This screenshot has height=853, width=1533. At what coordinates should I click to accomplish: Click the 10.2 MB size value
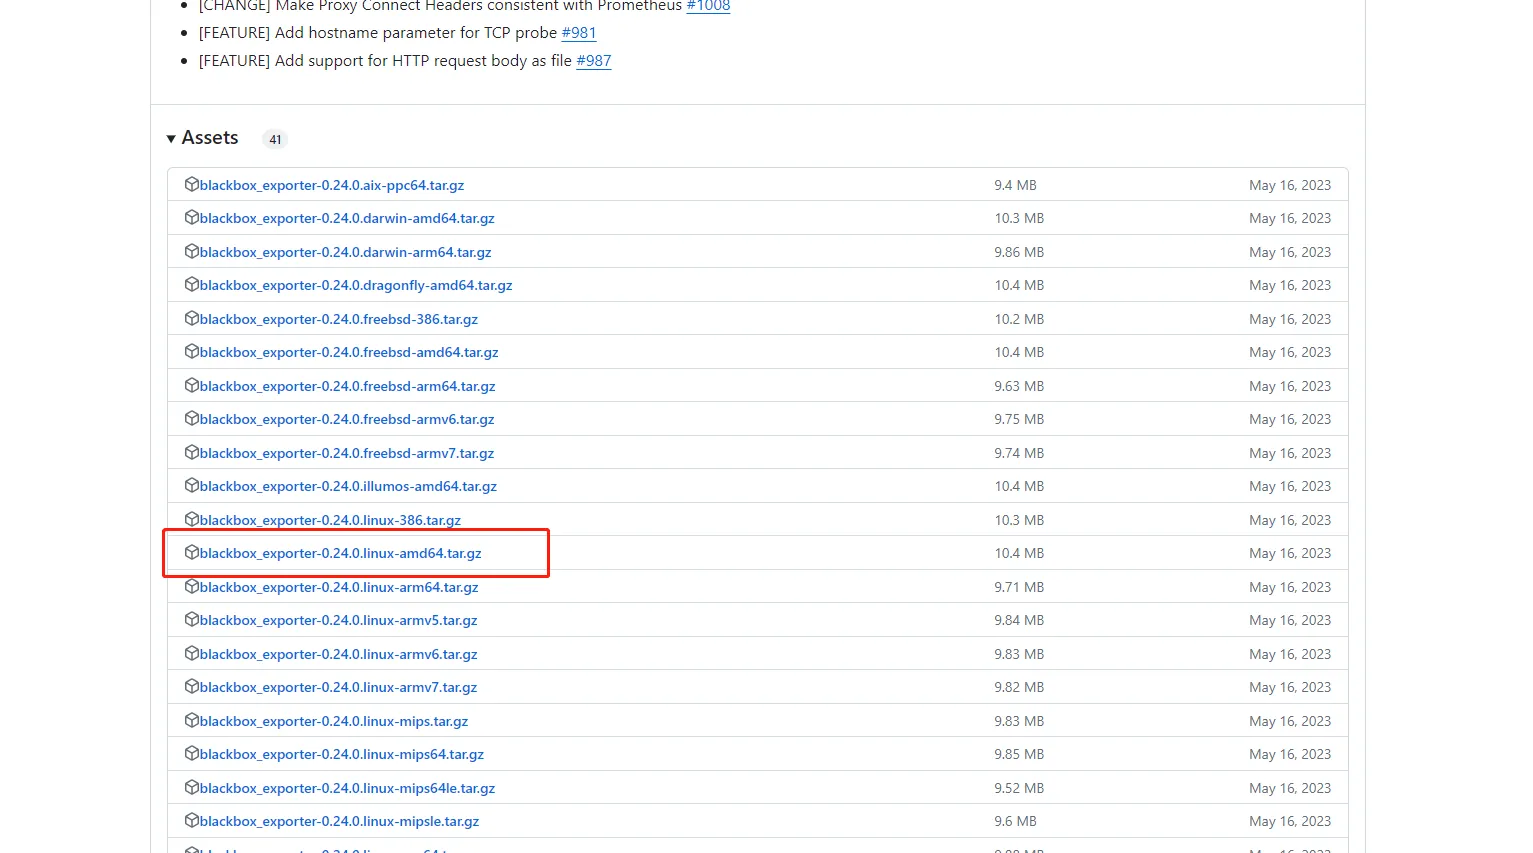(1019, 319)
